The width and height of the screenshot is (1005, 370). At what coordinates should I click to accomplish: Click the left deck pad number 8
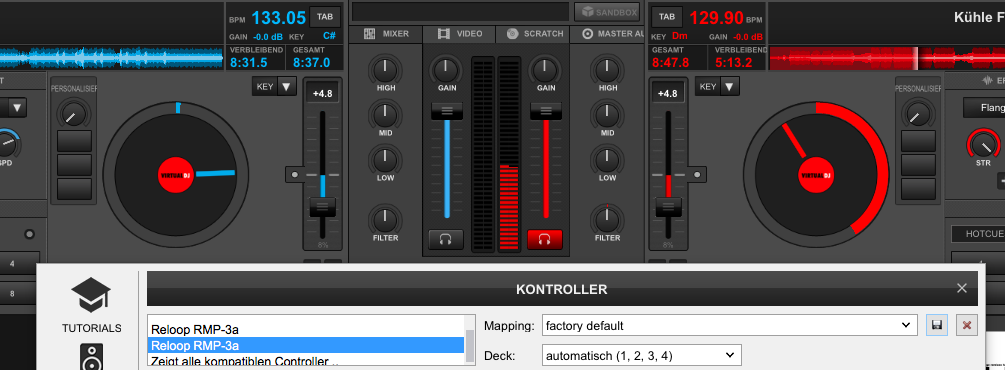point(13,293)
